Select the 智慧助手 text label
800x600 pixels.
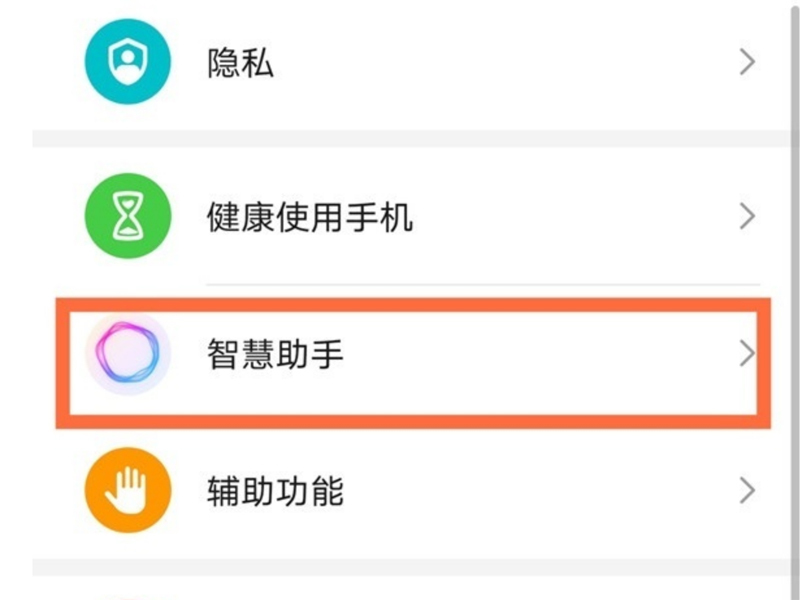click(x=275, y=354)
